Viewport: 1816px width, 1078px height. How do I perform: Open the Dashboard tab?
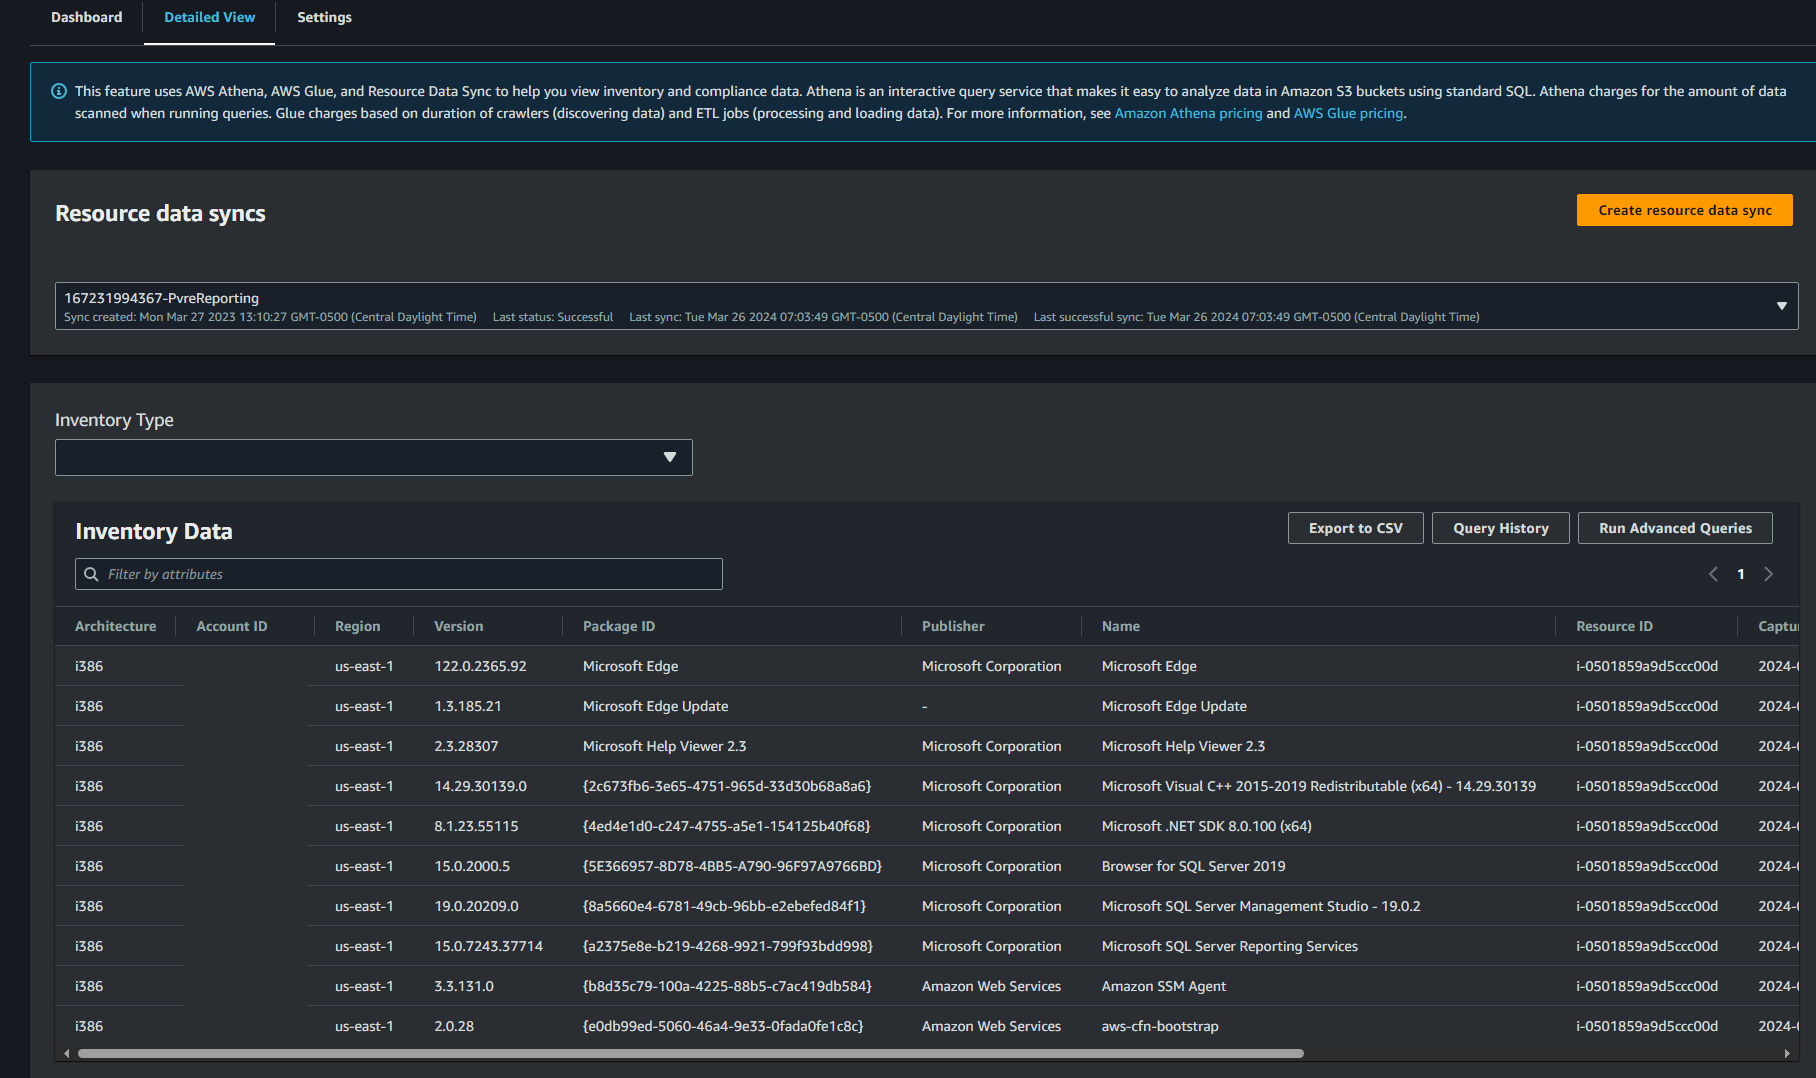coord(87,17)
